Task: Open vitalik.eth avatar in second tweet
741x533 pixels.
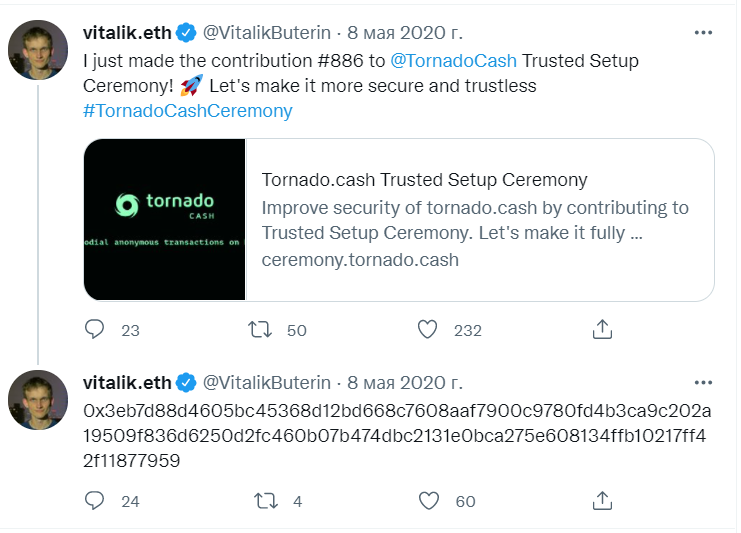Action: [38, 399]
